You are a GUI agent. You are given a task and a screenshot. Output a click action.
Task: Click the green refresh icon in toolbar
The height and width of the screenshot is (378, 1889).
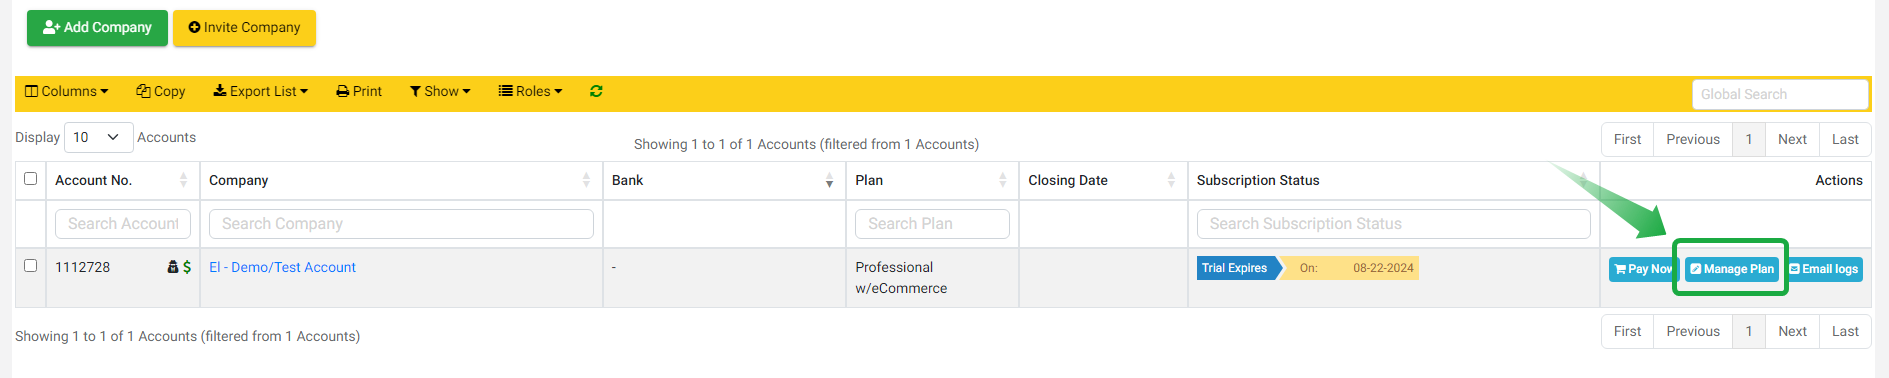pos(596,91)
